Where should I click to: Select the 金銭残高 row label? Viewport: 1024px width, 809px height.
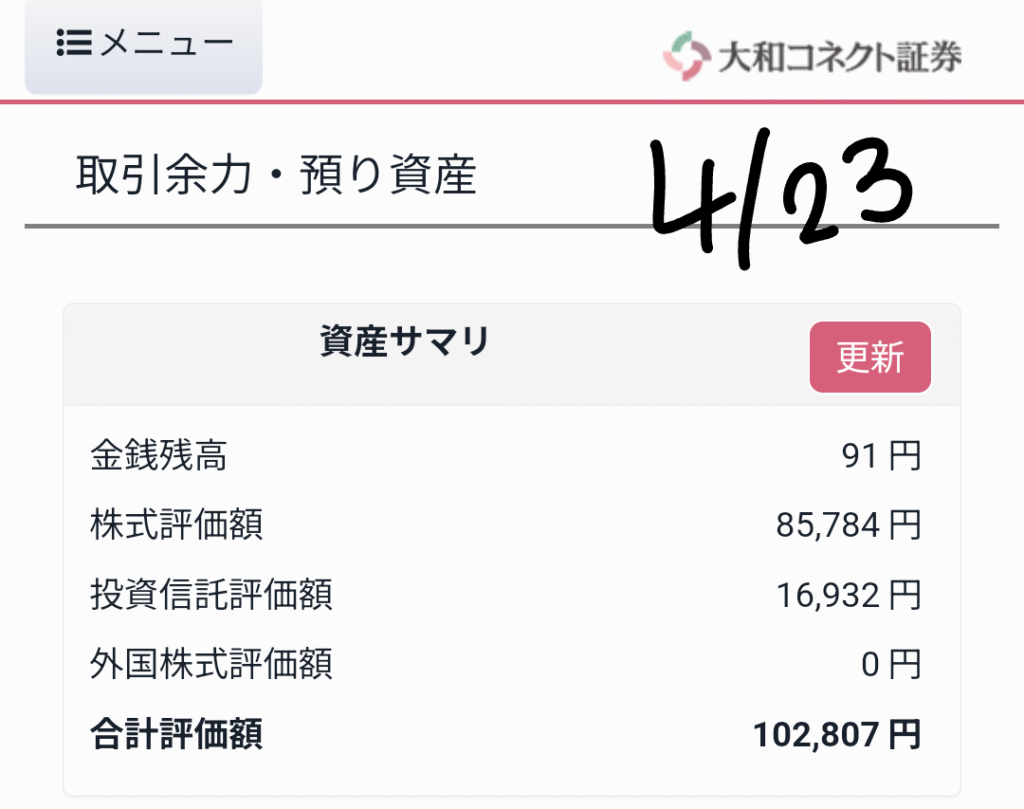pyautogui.click(x=159, y=455)
